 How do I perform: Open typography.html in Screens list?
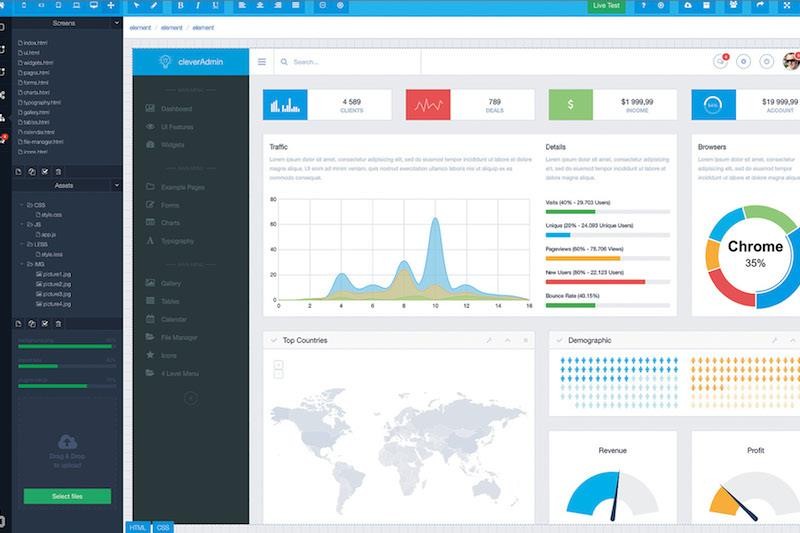40,103
